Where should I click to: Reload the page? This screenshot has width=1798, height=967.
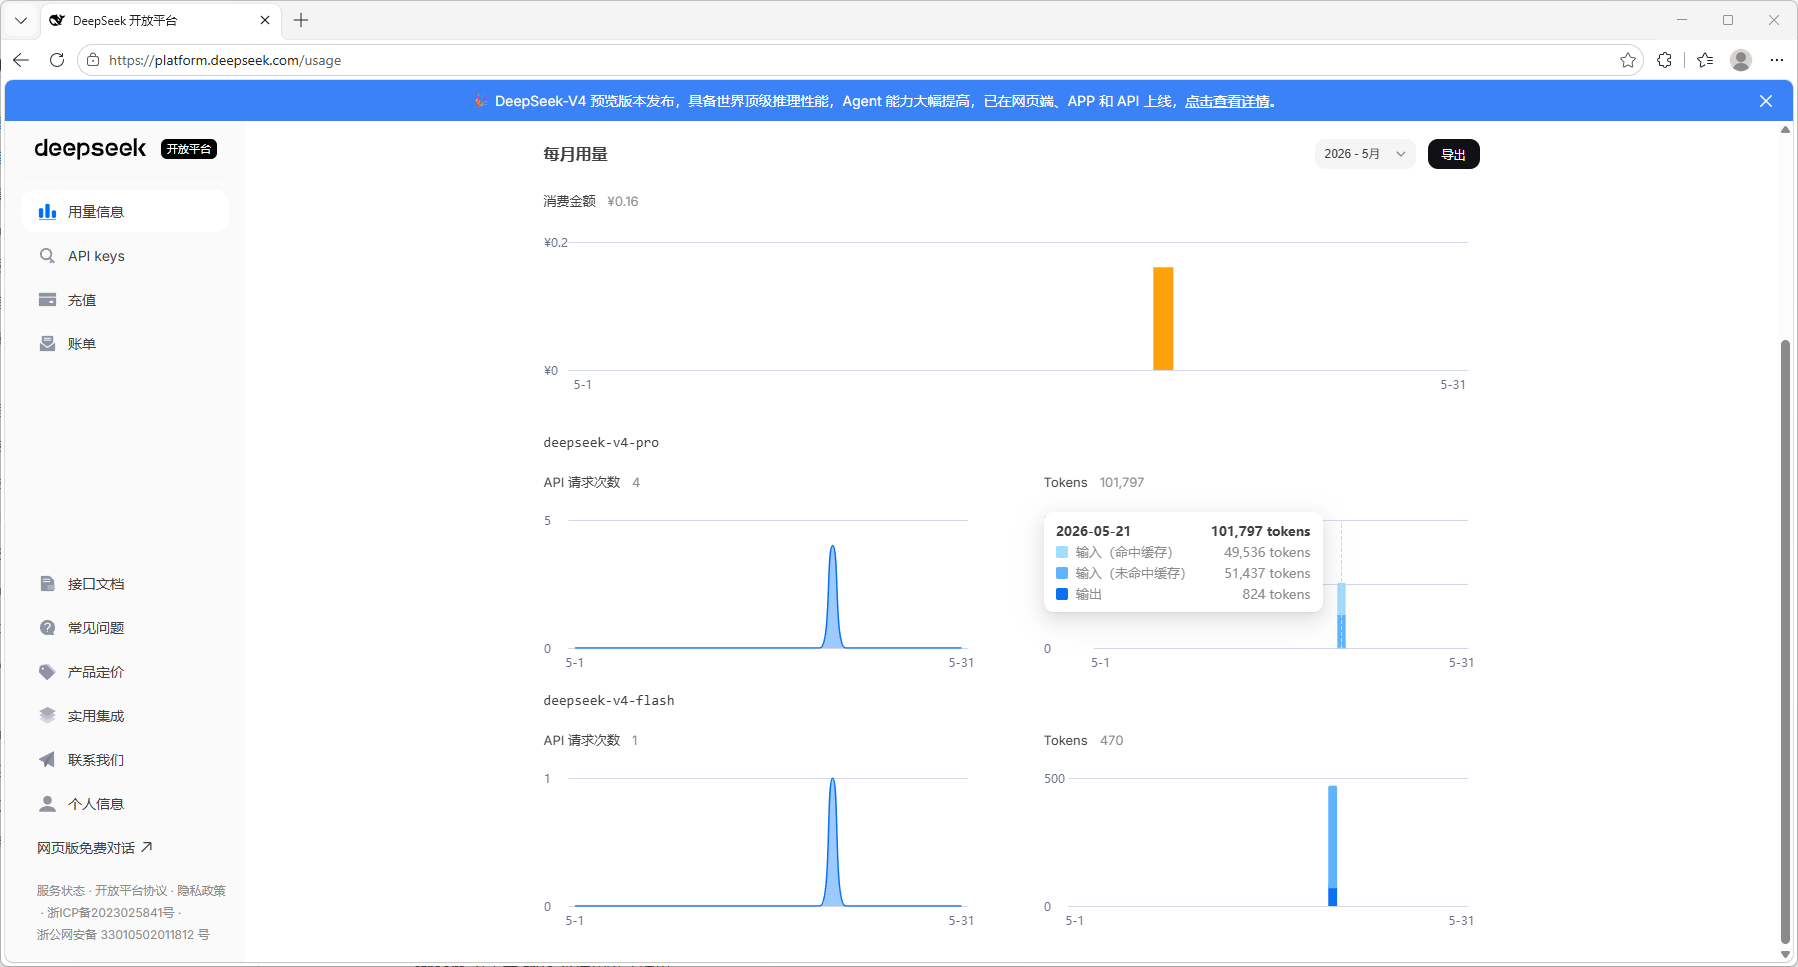(57, 60)
